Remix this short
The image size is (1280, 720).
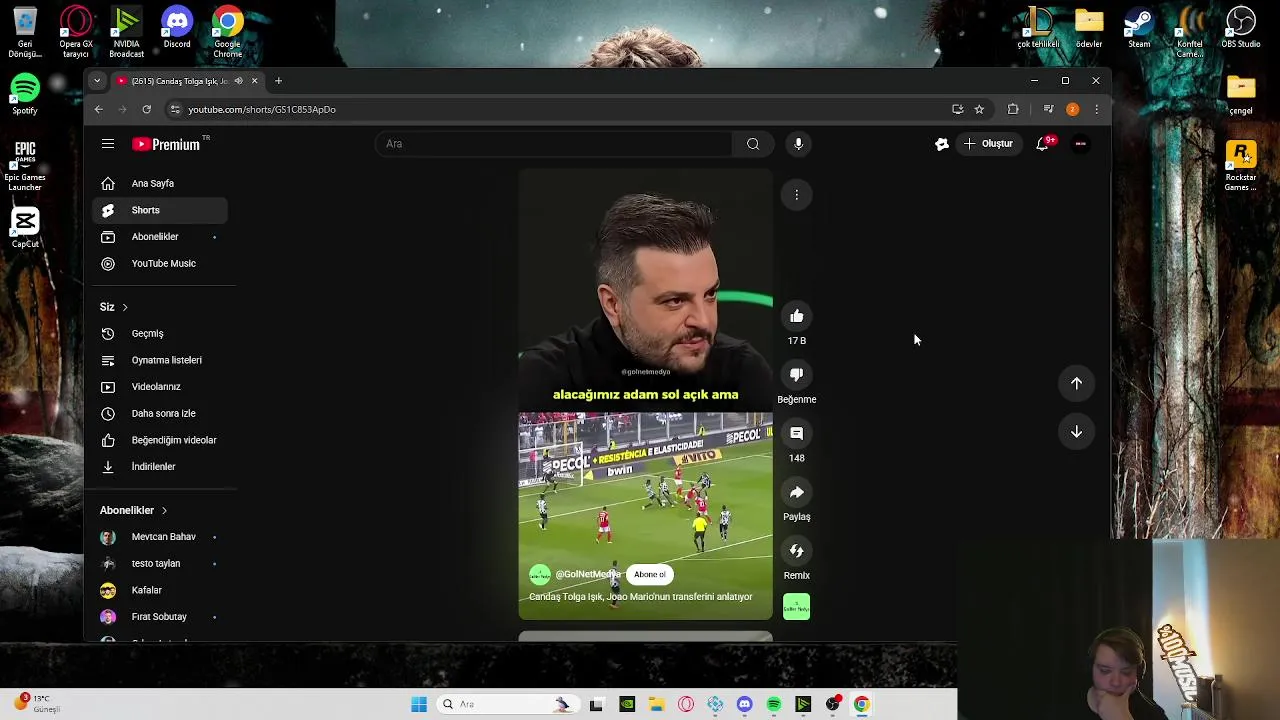coord(797,551)
